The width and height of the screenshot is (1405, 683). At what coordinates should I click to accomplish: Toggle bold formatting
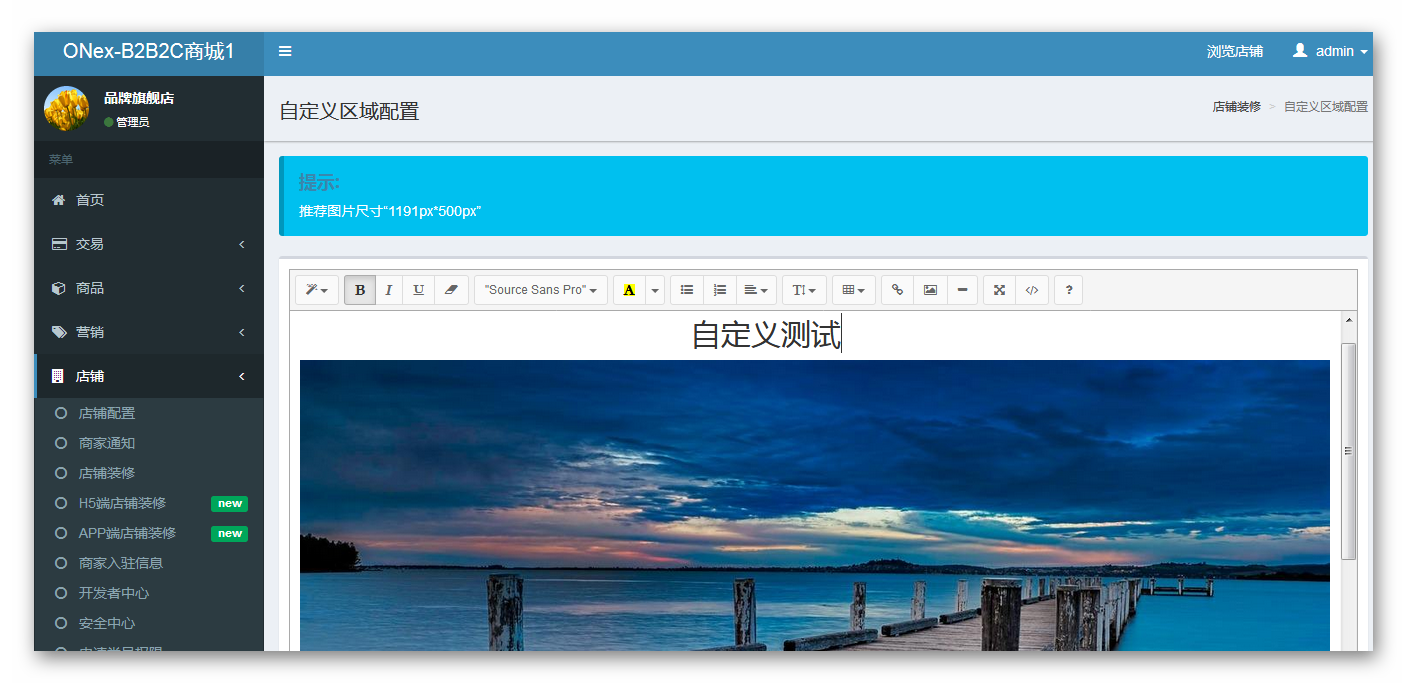click(x=360, y=290)
